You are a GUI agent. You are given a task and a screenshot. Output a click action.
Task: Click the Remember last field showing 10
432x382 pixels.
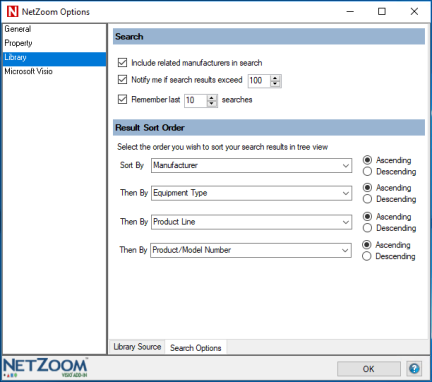click(x=196, y=100)
